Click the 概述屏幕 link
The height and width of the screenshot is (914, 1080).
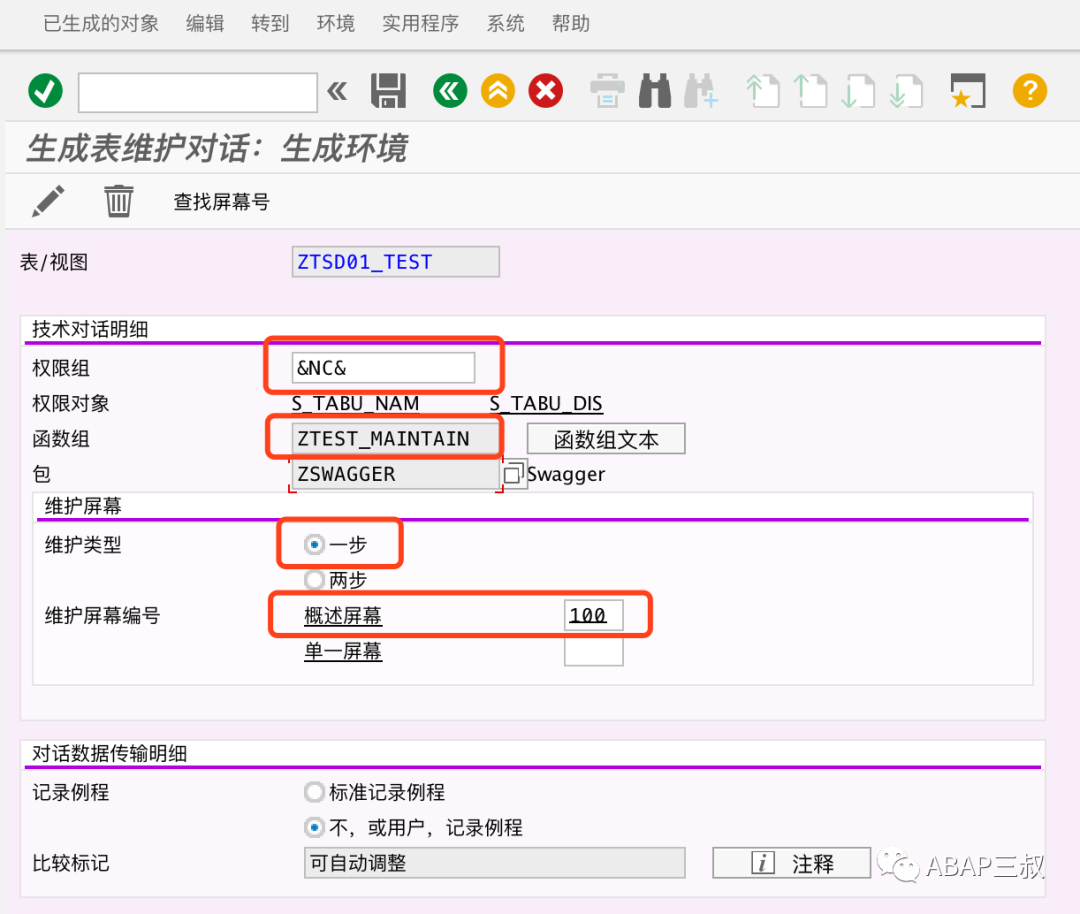coord(343,615)
